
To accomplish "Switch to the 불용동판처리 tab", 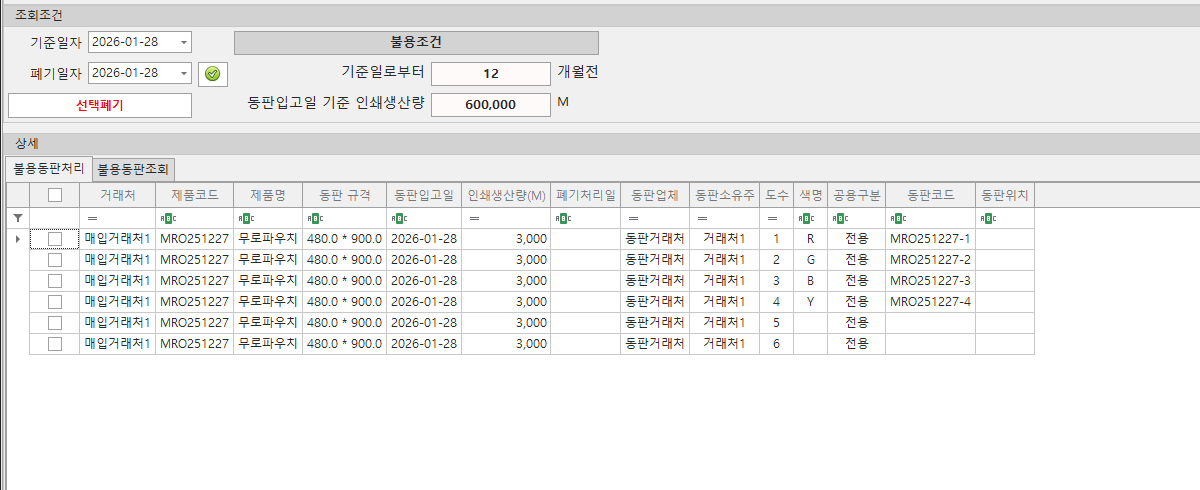I will [x=48, y=168].
